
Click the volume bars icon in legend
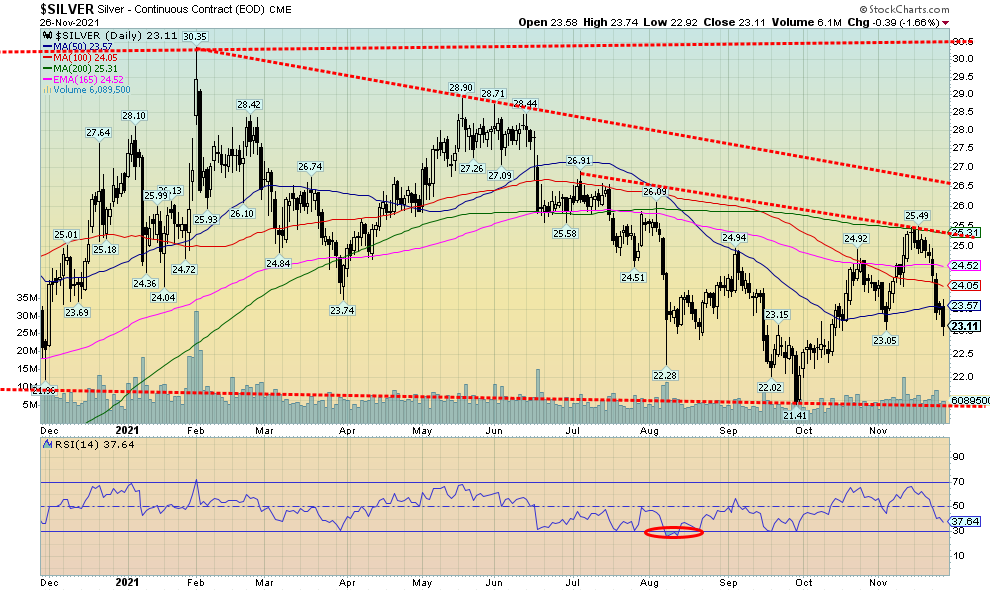click(45, 90)
